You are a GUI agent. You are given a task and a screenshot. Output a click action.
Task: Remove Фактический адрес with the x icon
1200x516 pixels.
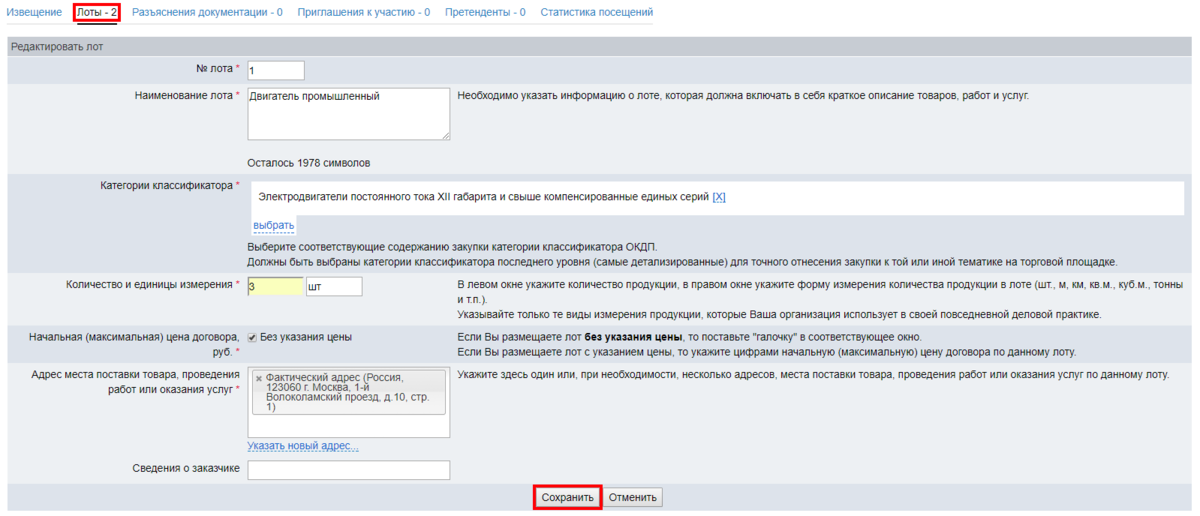pos(259,378)
